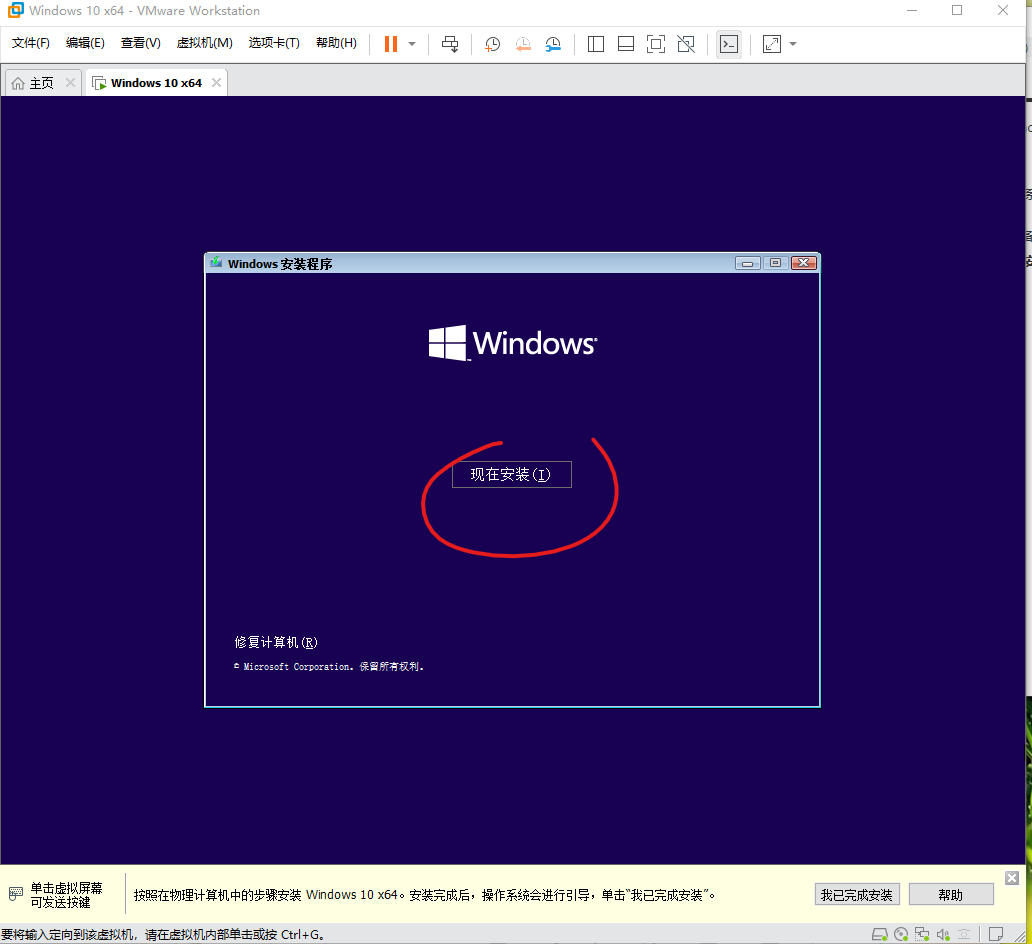The height and width of the screenshot is (944, 1032).
Task: Click the sound card status icon
Action: click(x=943, y=934)
